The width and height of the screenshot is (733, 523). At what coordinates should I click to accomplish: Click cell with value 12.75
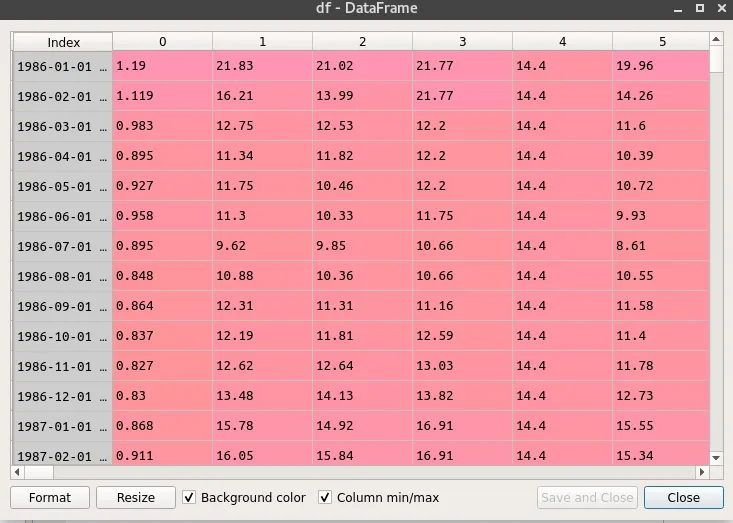coord(262,126)
